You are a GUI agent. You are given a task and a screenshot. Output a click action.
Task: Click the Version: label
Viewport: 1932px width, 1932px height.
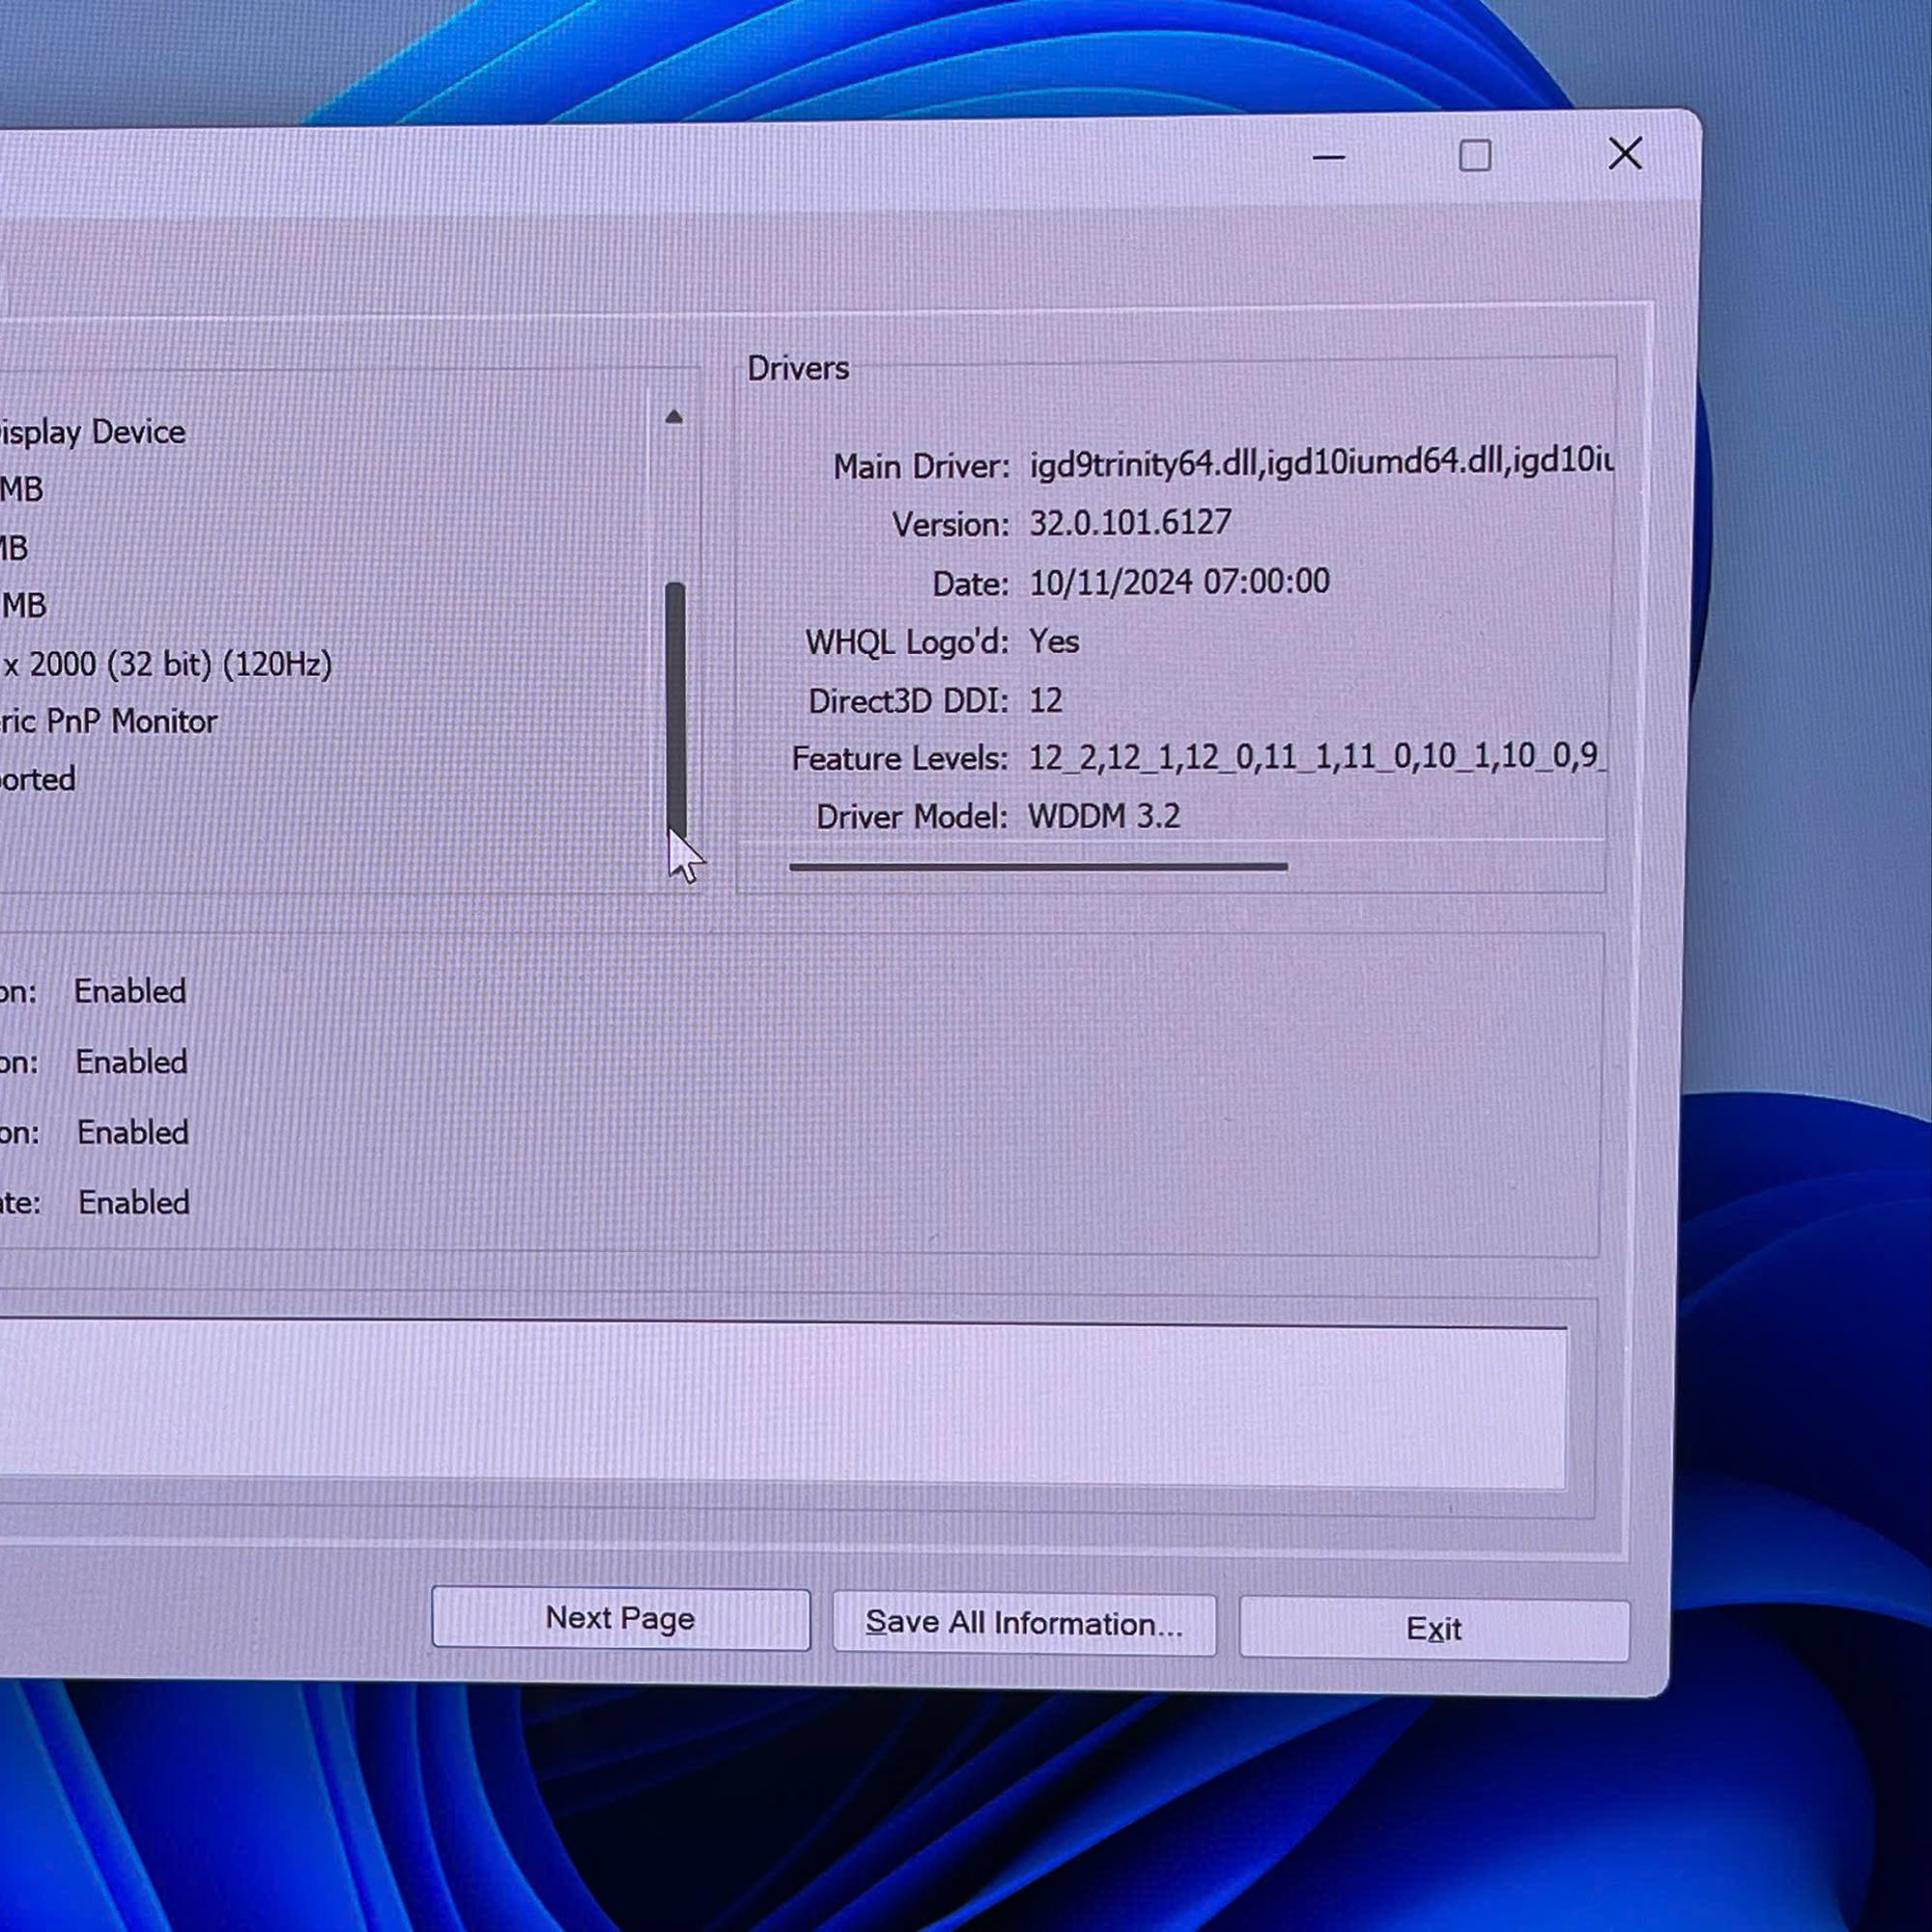click(950, 525)
